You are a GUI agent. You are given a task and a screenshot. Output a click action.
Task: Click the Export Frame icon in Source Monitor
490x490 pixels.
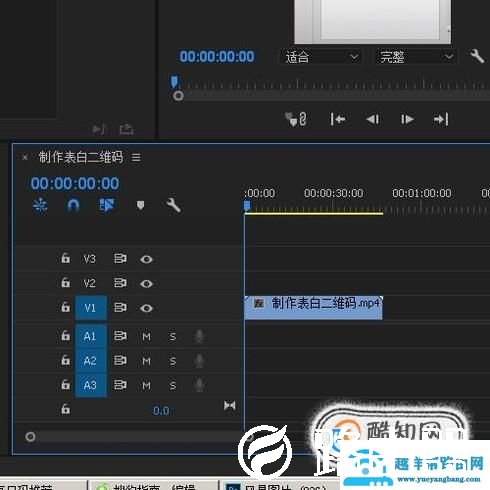[x=127, y=128]
